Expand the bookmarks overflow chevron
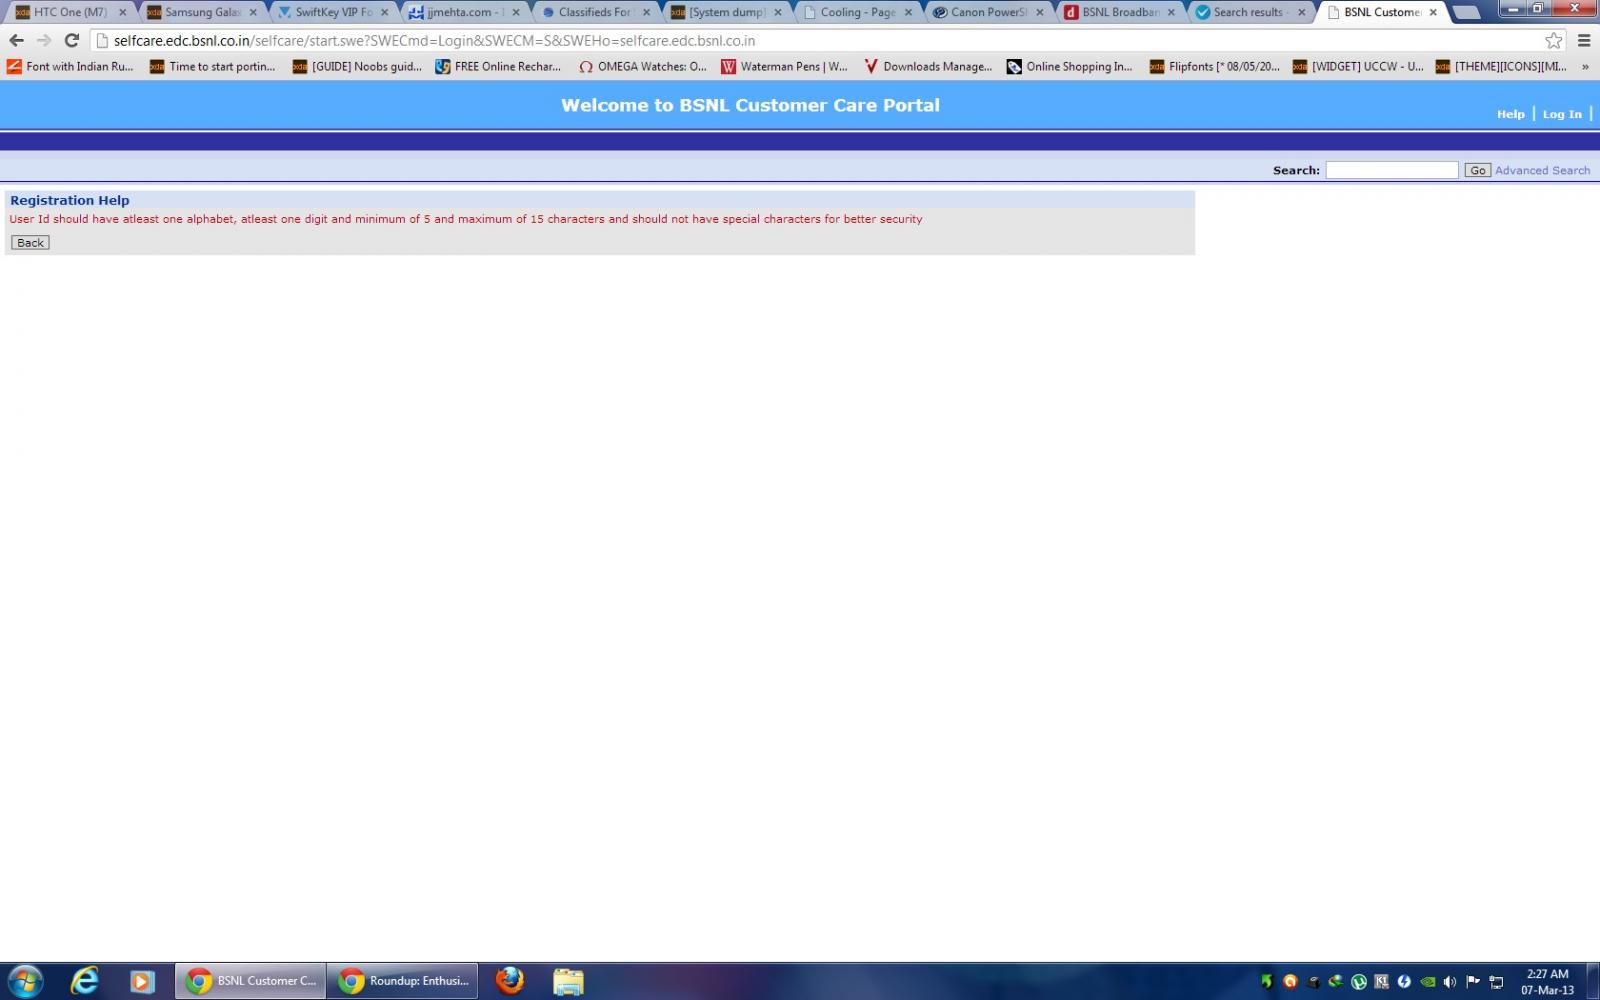The height and width of the screenshot is (1000, 1600). (1585, 67)
